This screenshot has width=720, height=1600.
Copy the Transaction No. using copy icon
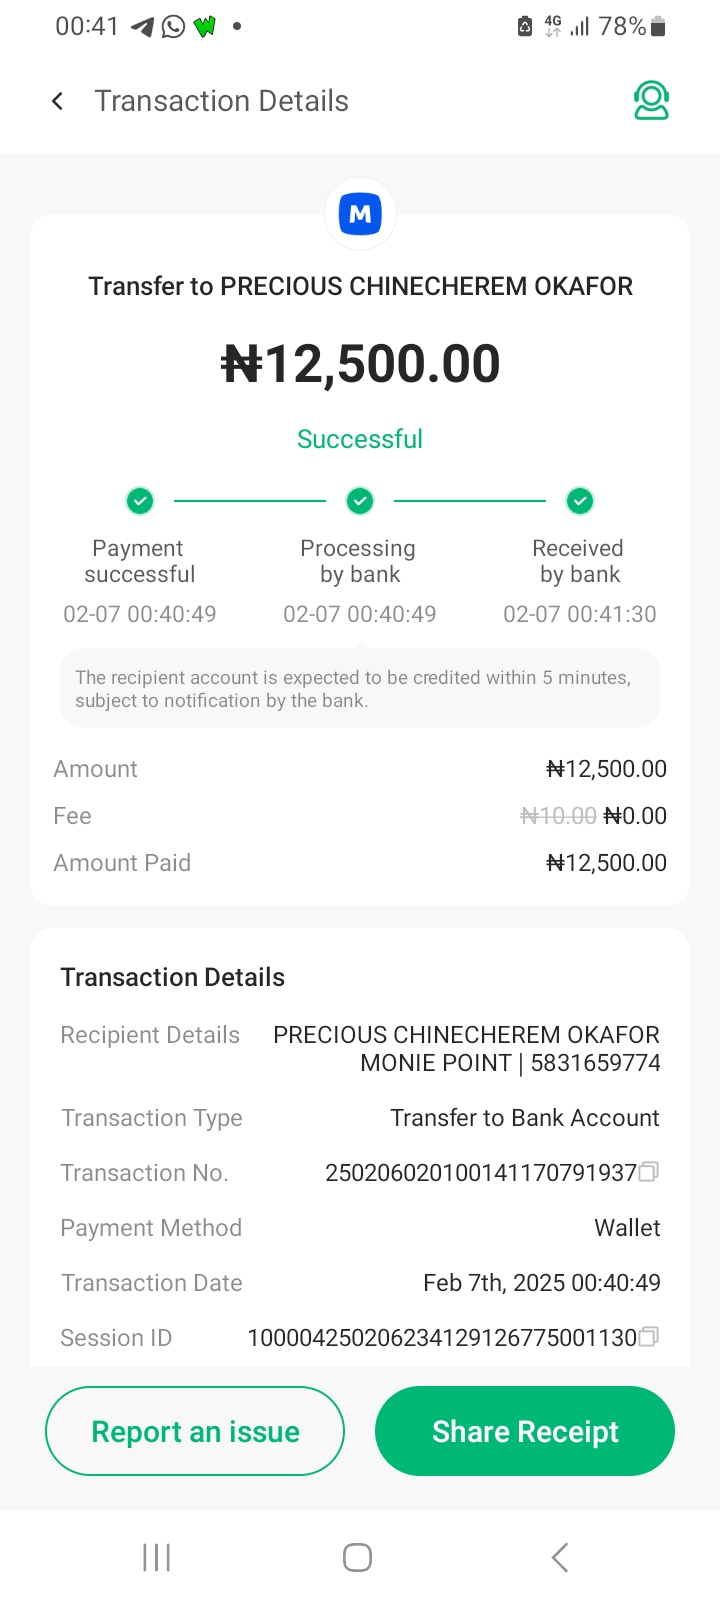[649, 1172]
